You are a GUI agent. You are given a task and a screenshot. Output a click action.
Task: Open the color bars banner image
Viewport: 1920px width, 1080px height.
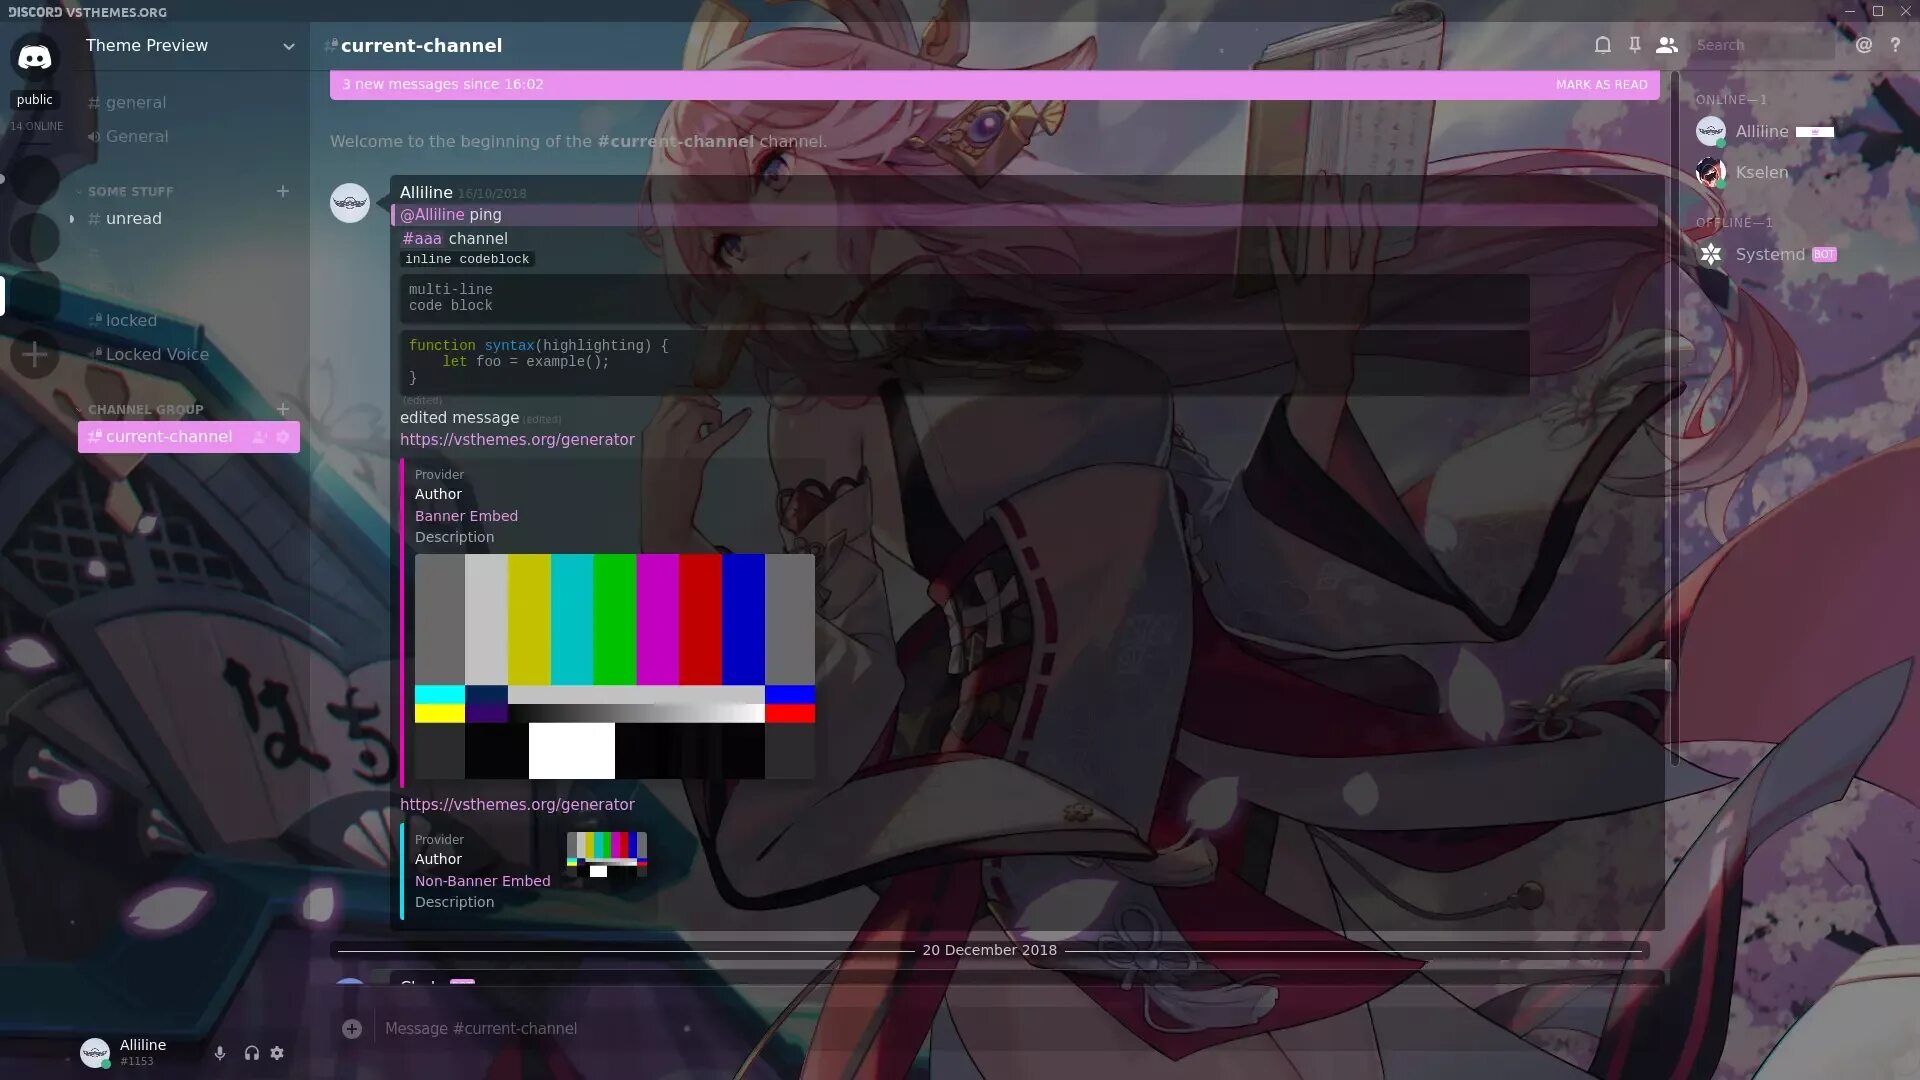pos(615,666)
